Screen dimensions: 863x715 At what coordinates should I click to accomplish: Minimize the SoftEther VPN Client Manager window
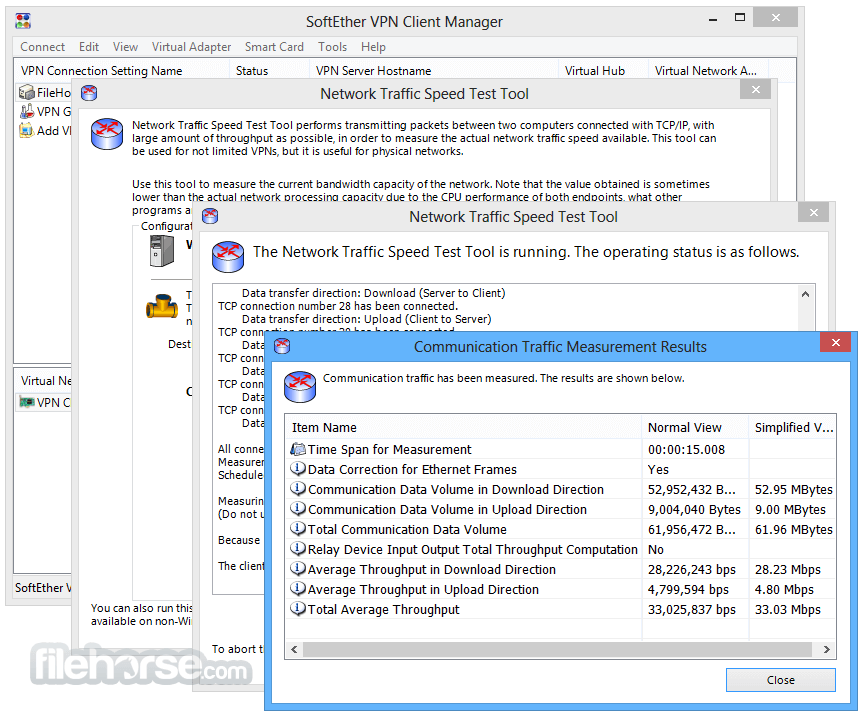point(713,19)
